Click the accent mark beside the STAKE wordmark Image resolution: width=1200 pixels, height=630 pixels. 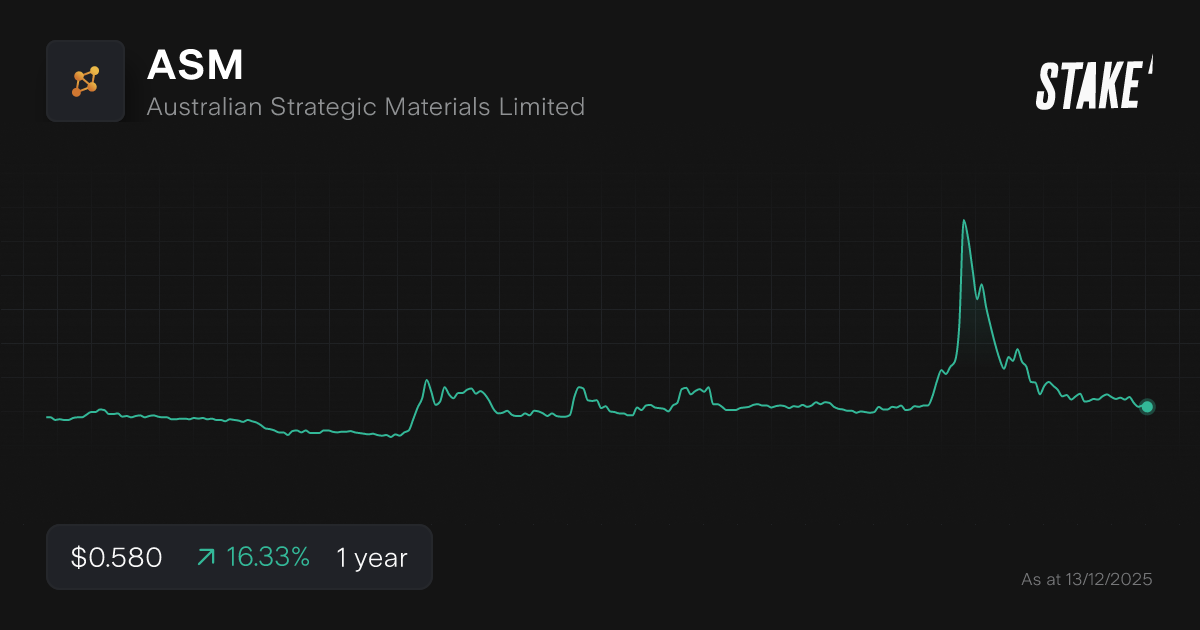pyautogui.click(x=1149, y=66)
